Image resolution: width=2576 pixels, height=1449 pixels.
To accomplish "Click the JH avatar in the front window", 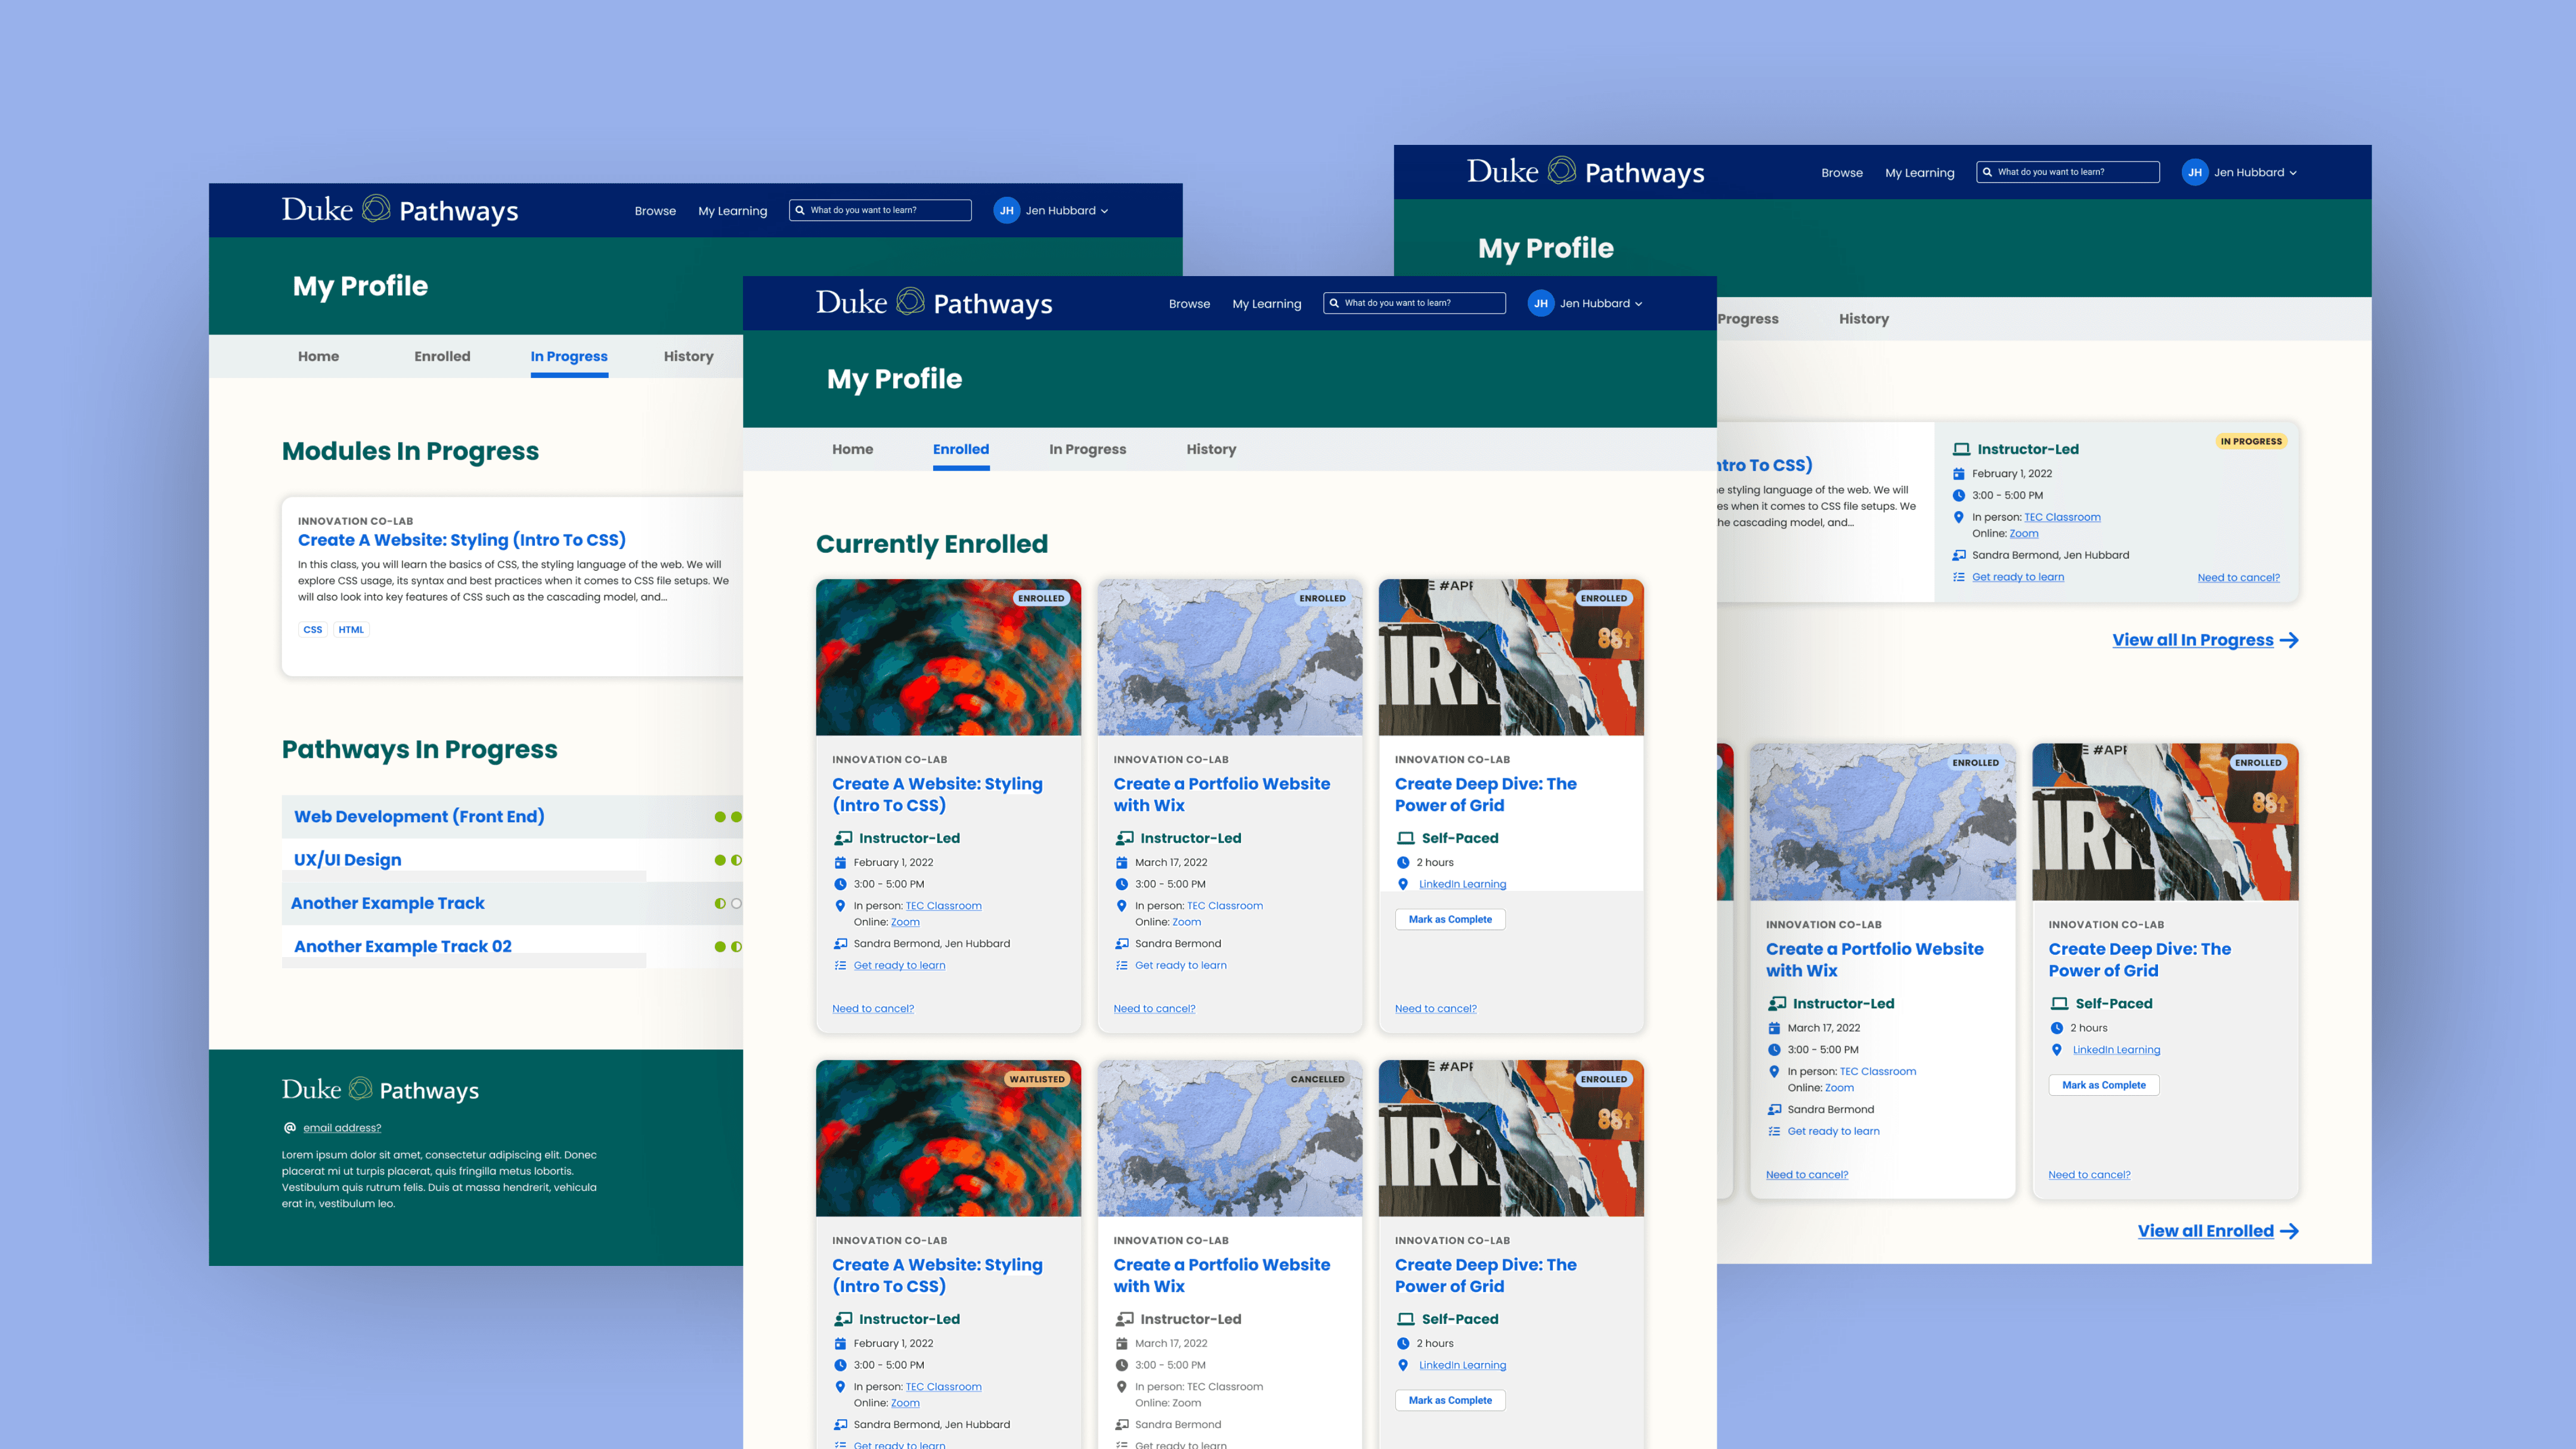I will pyautogui.click(x=1540, y=303).
